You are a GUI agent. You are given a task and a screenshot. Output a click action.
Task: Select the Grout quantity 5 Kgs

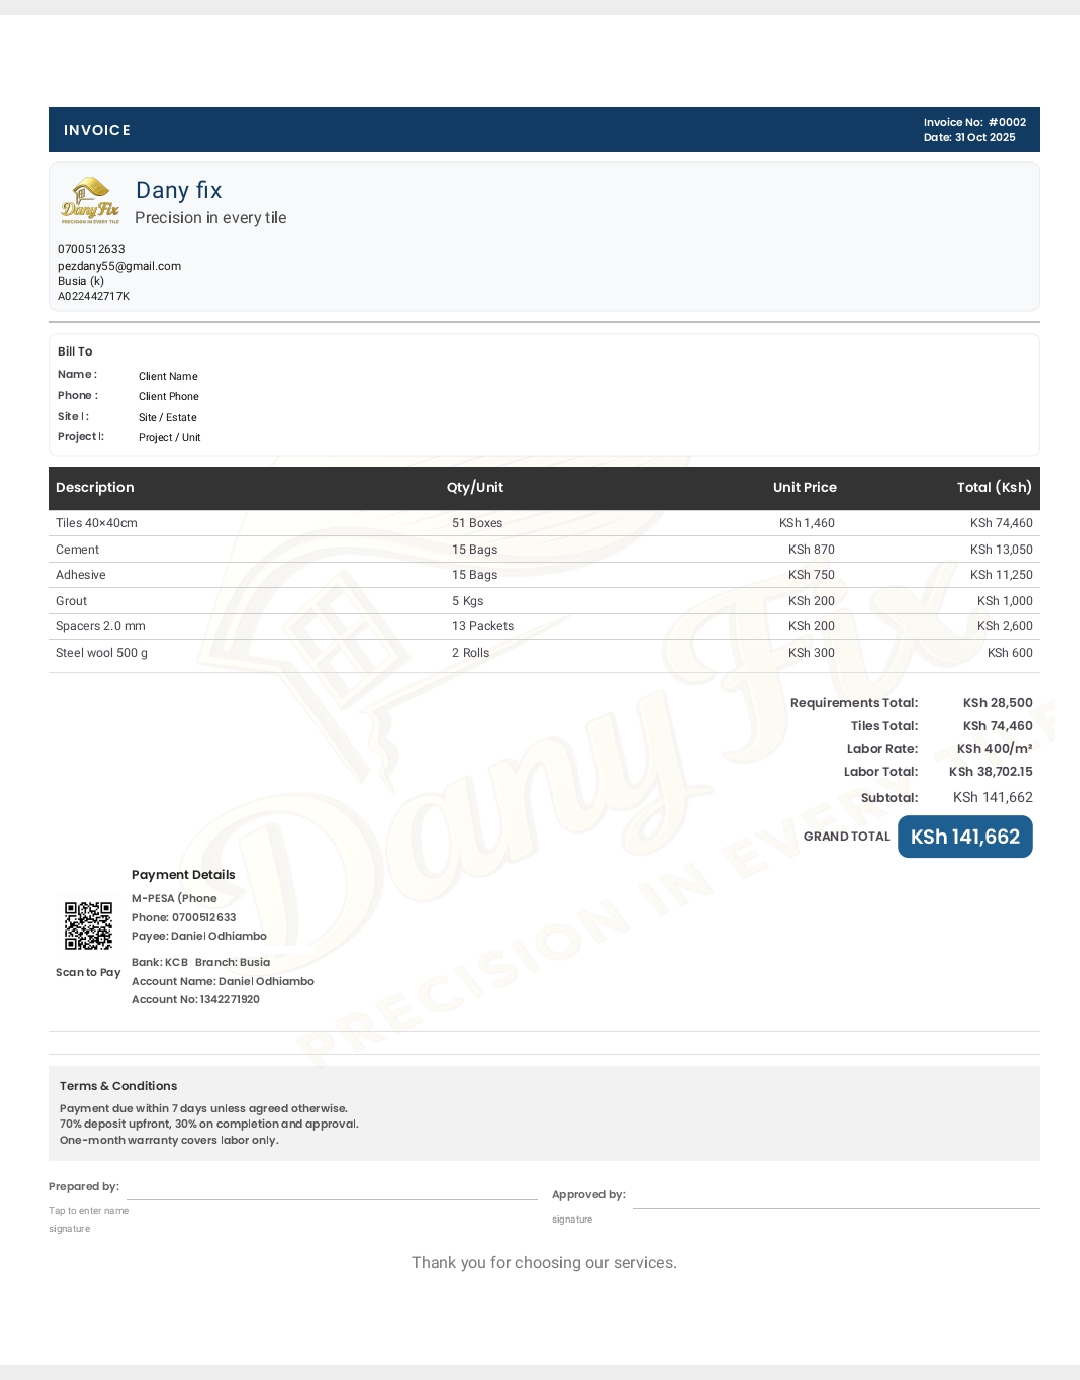[466, 600]
